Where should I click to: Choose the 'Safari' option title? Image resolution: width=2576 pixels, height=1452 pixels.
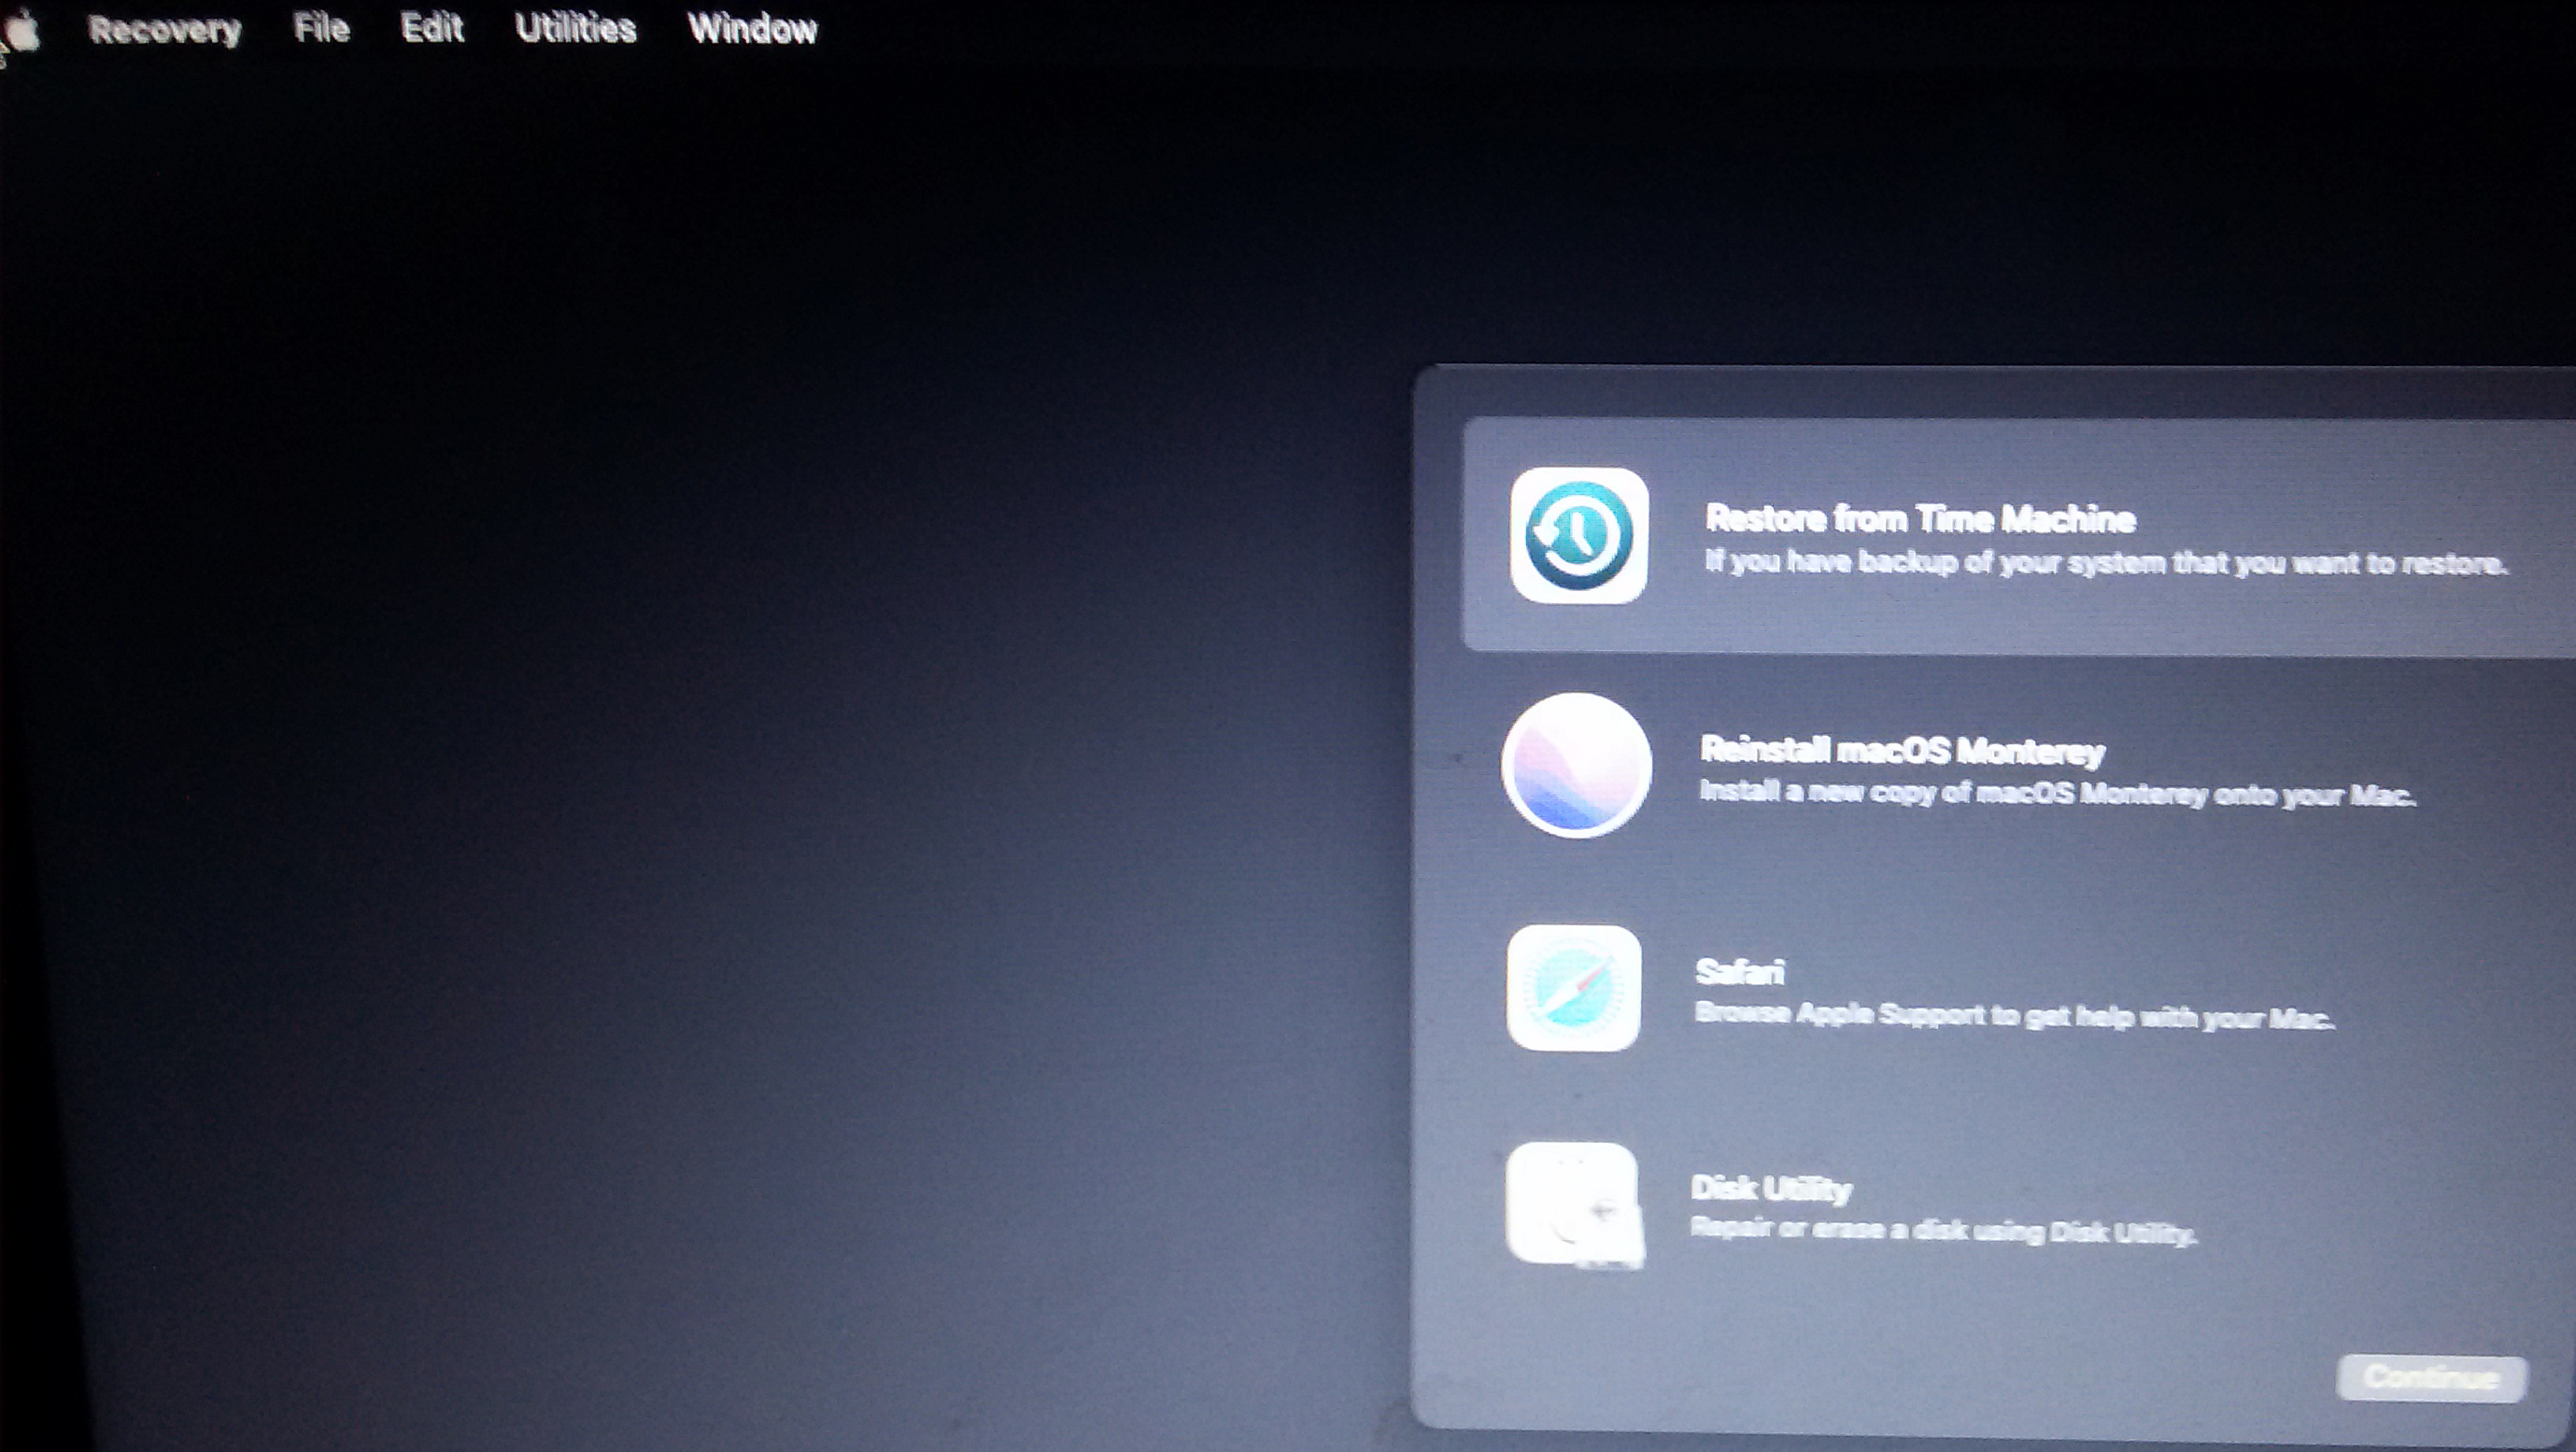(x=1740, y=972)
